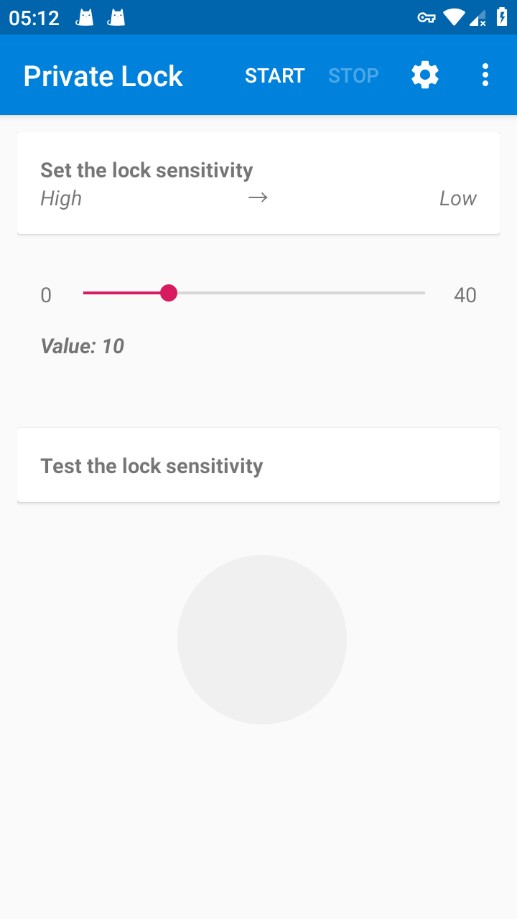Tap the Wi-Fi status icon

click(x=454, y=18)
